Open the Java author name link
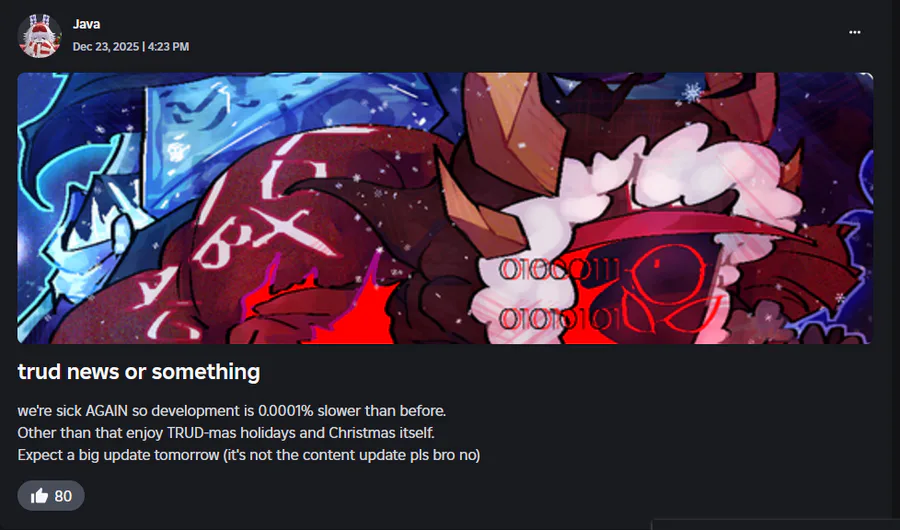Viewport: 900px width, 530px height. point(87,24)
